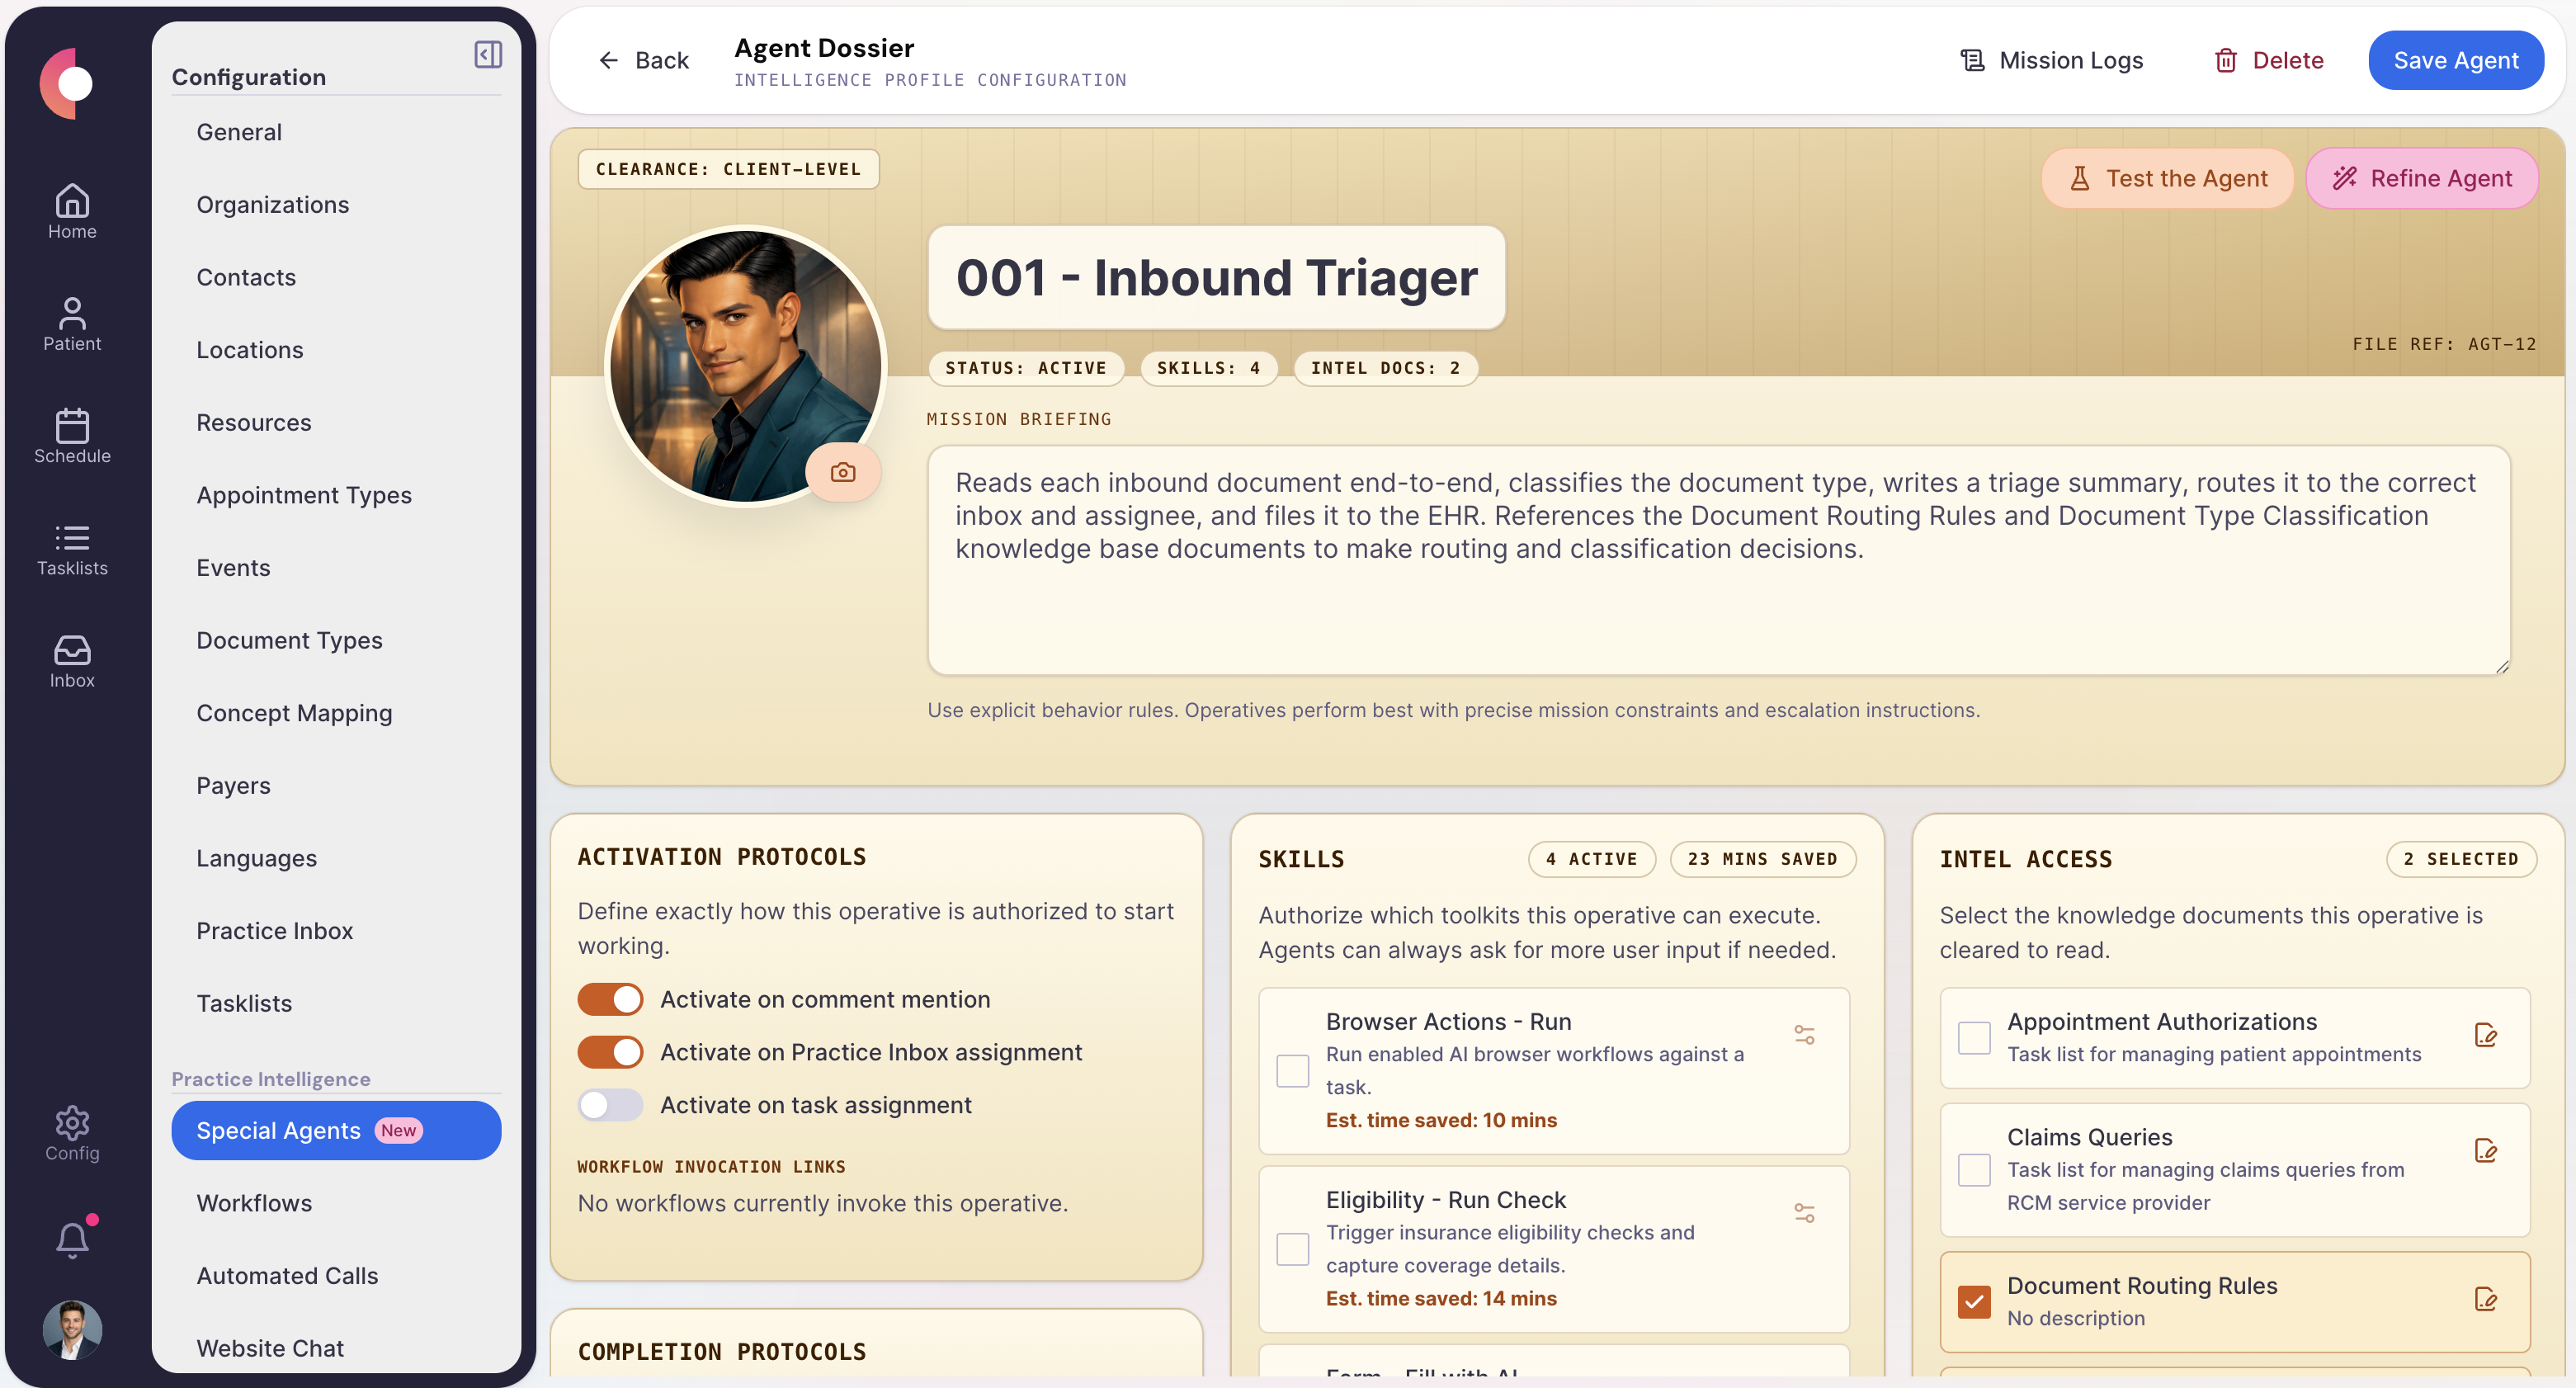
Task: Change agent photo using camera icon
Action: click(x=843, y=471)
